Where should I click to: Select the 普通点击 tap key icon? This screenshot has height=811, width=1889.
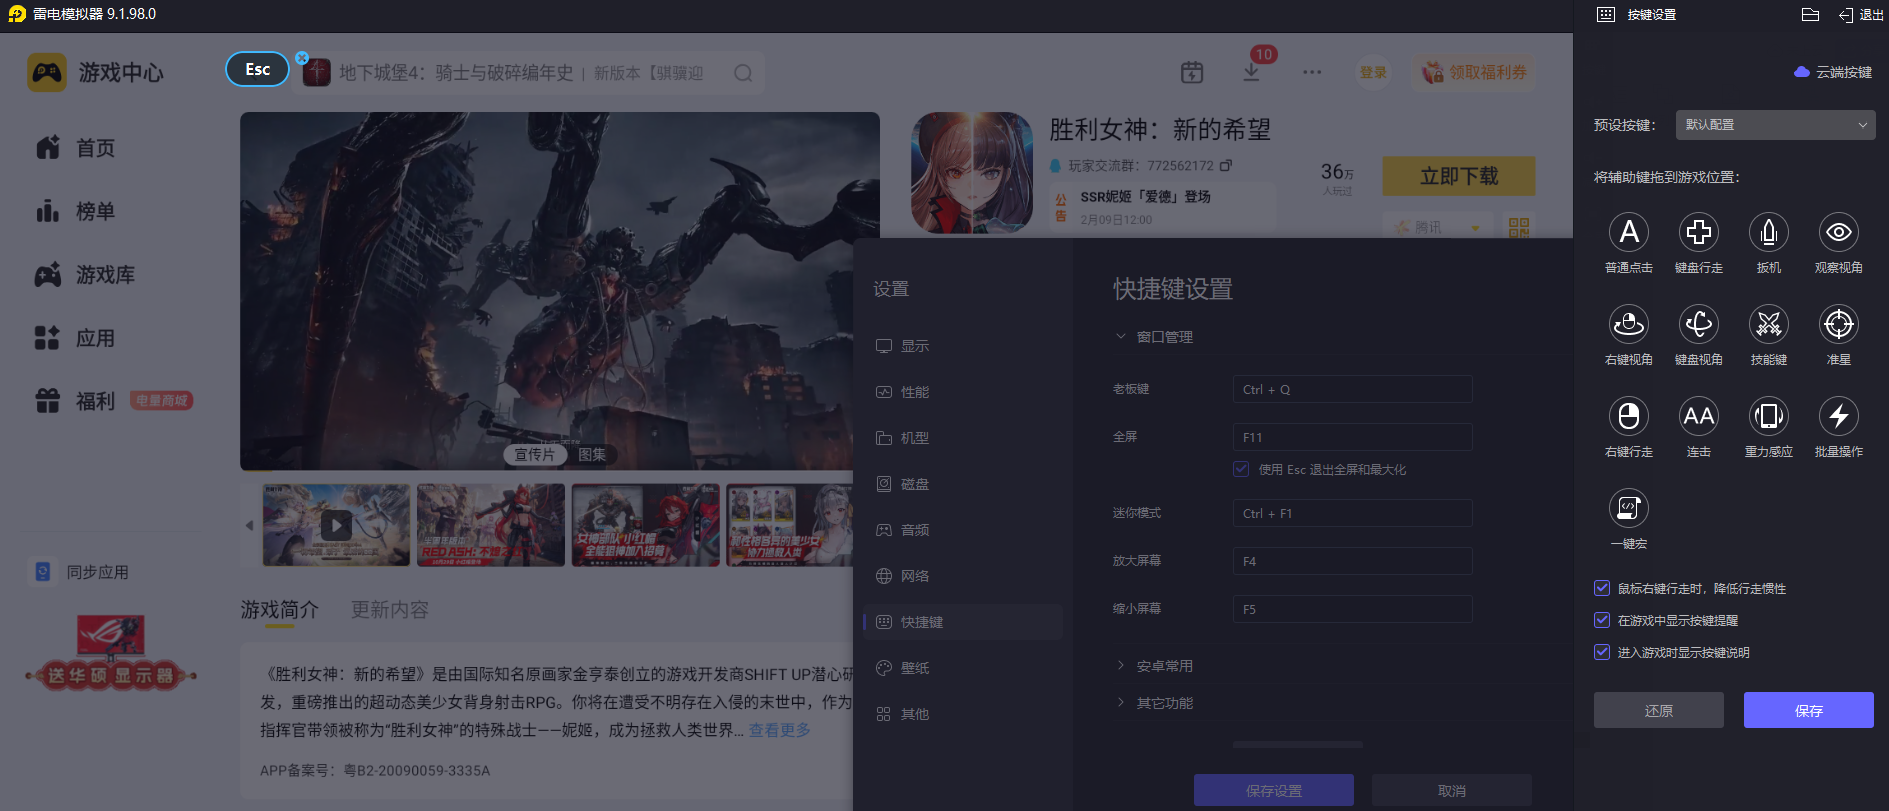tap(1628, 232)
